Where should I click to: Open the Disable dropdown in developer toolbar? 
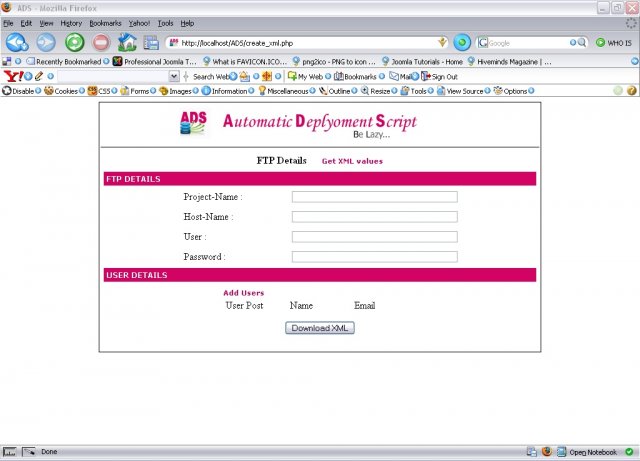pos(21,91)
